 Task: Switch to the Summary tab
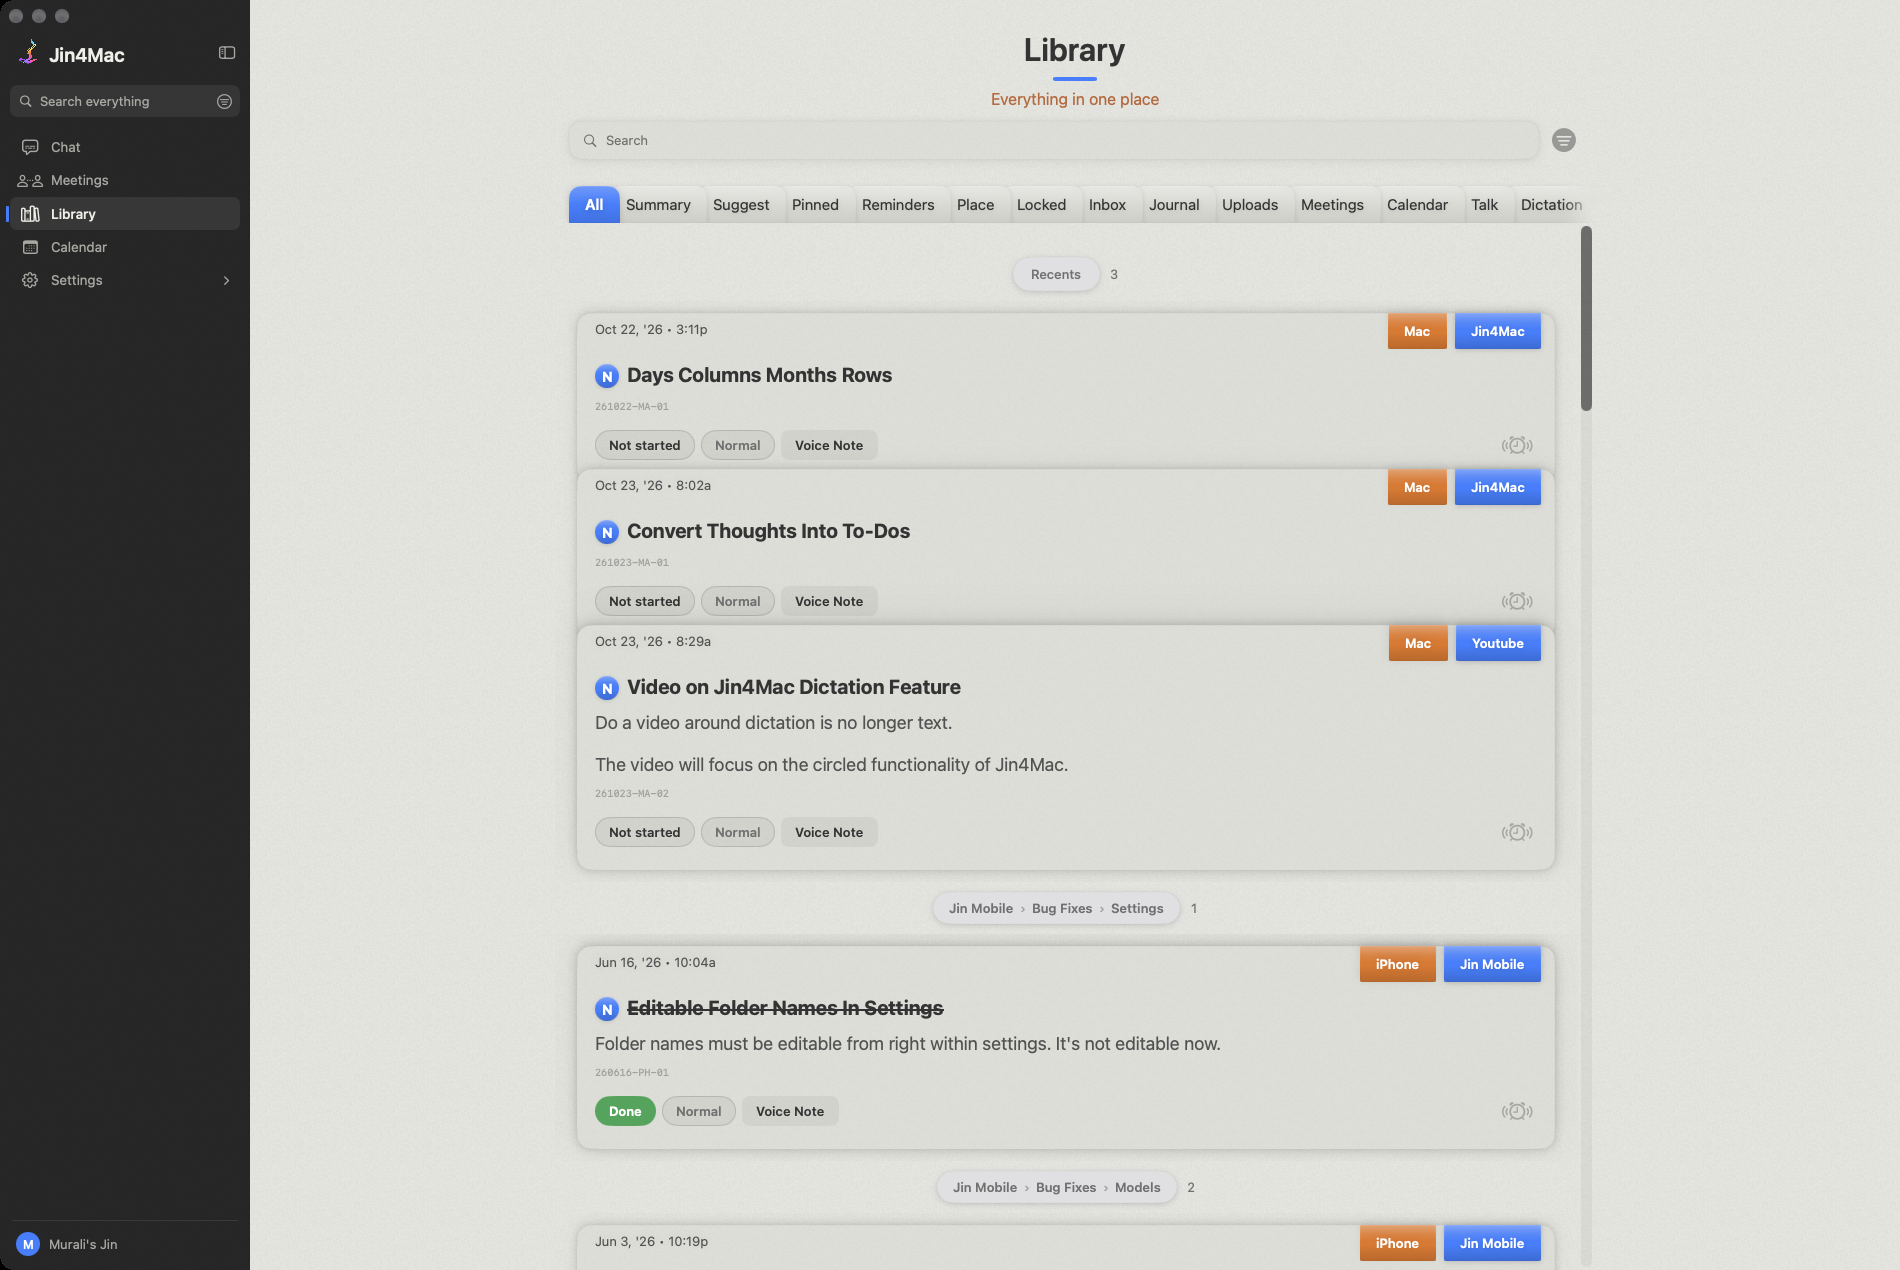point(658,205)
